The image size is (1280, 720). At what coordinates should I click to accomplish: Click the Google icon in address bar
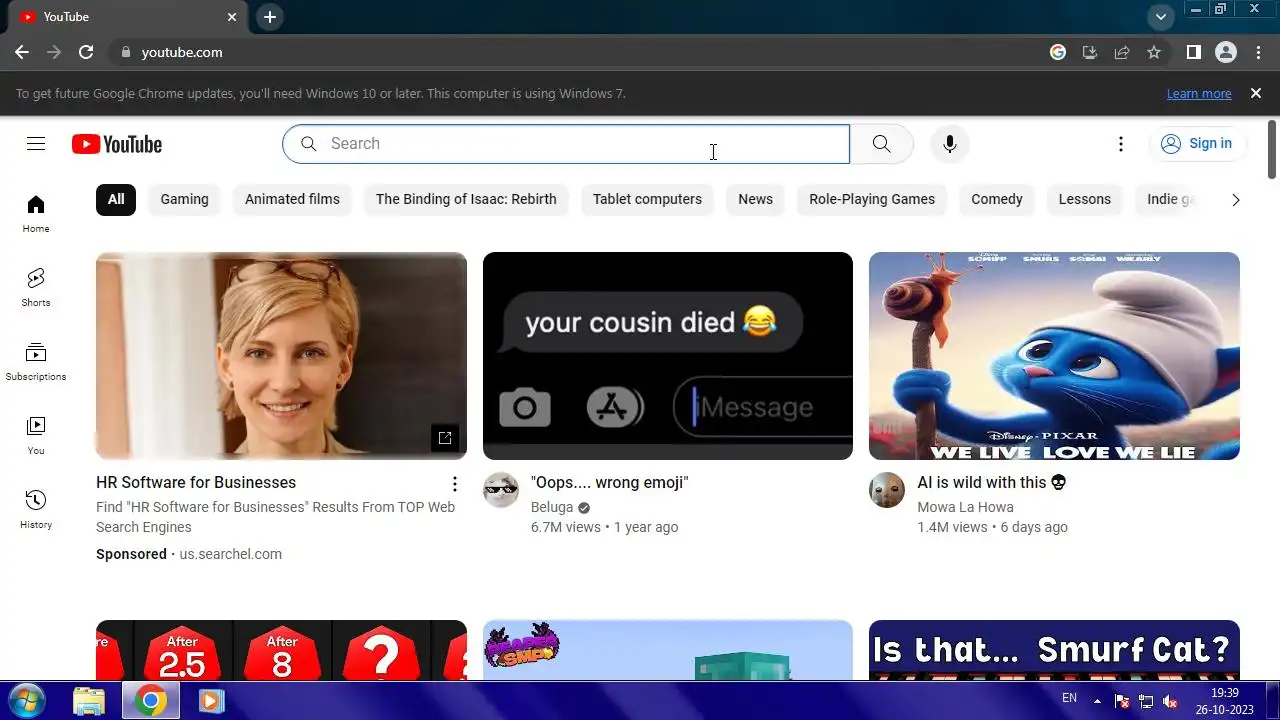click(x=1058, y=52)
